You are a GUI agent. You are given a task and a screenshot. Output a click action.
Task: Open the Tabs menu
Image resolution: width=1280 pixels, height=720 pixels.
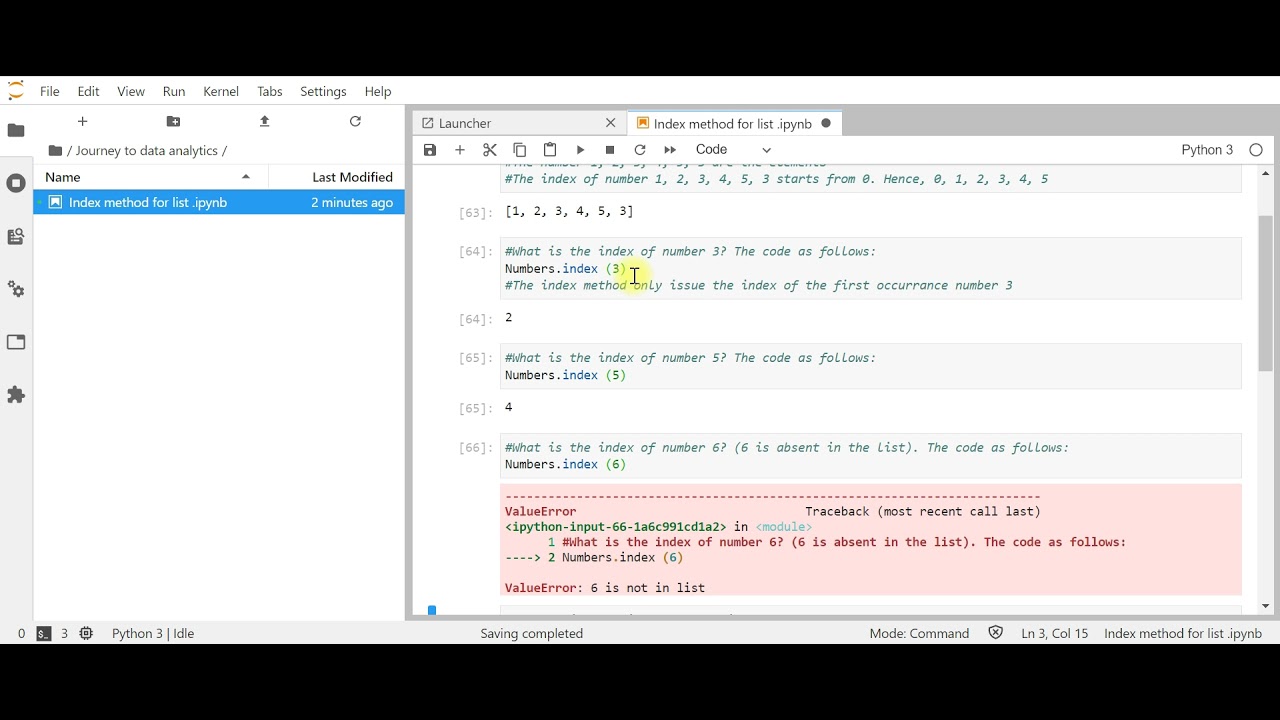tap(270, 91)
